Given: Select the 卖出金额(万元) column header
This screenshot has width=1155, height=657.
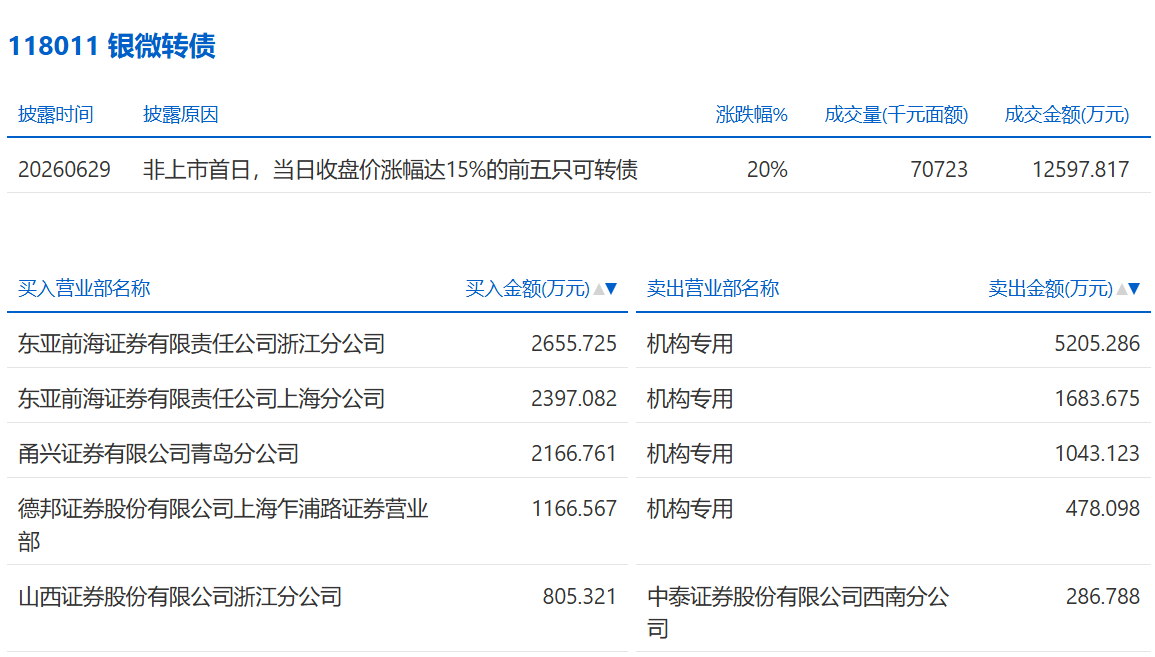Looking at the screenshot, I should [1050, 289].
